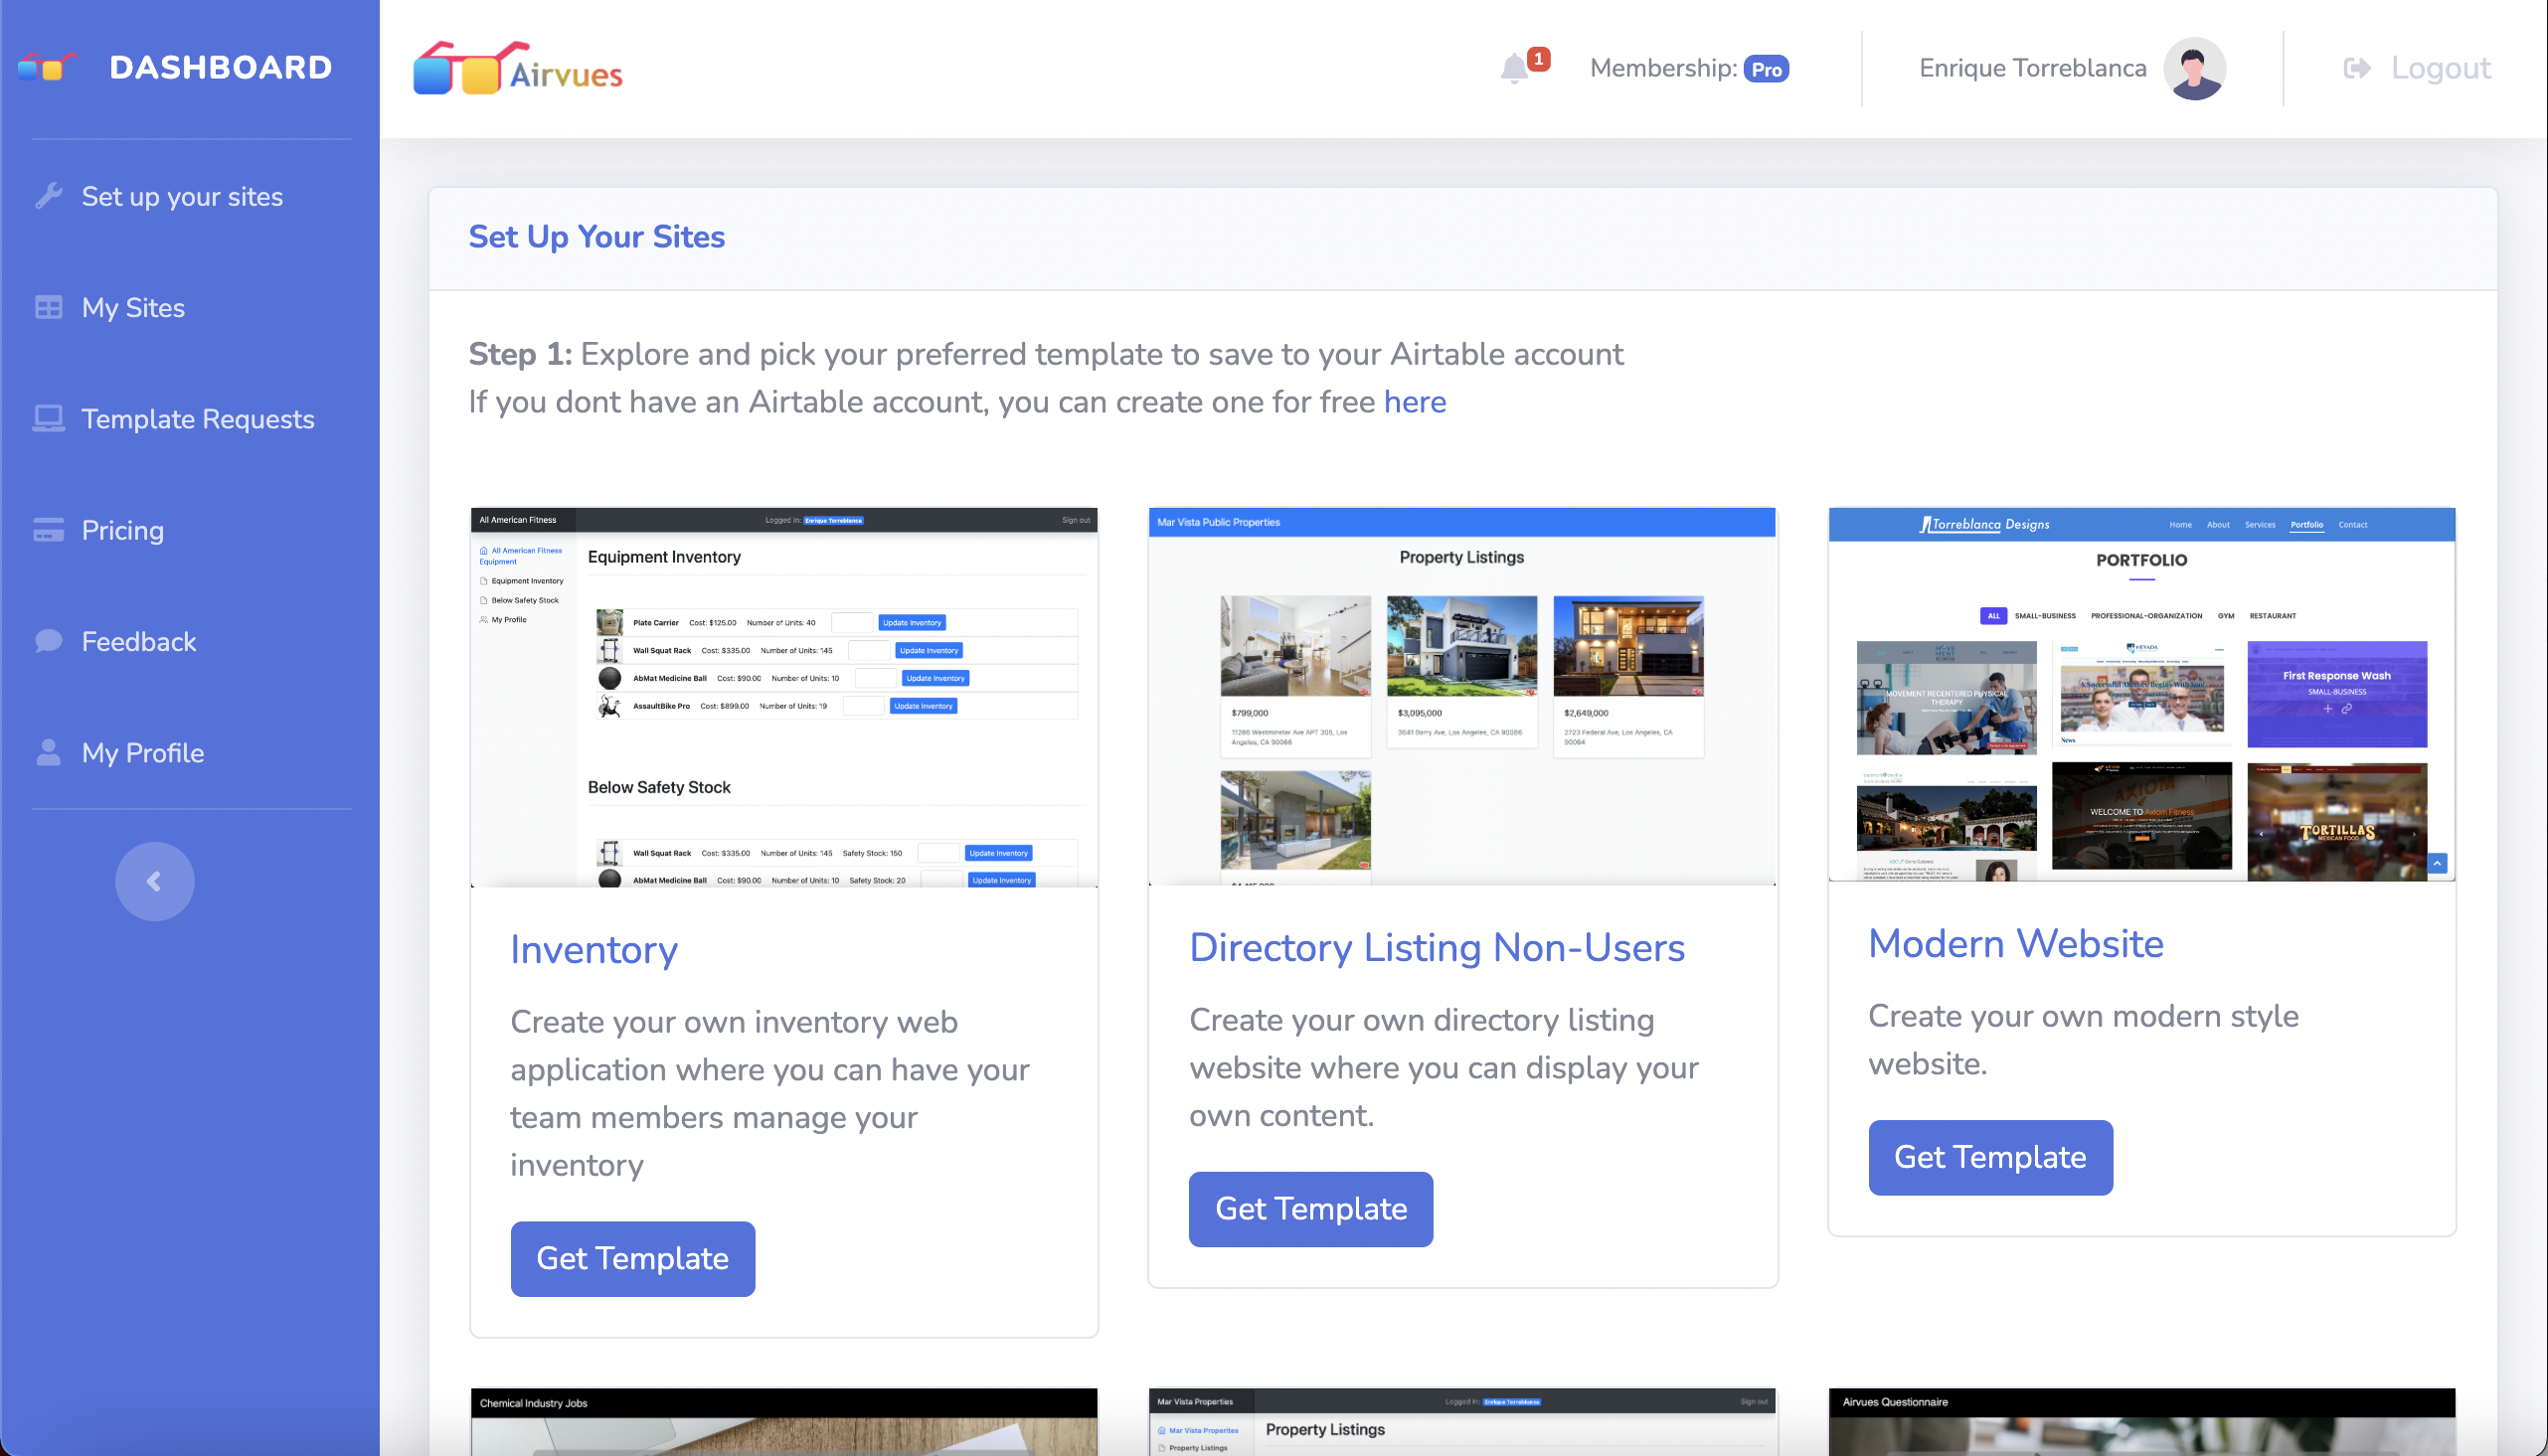This screenshot has width=2548, height=1456.
Task: Click the laptop icon beside Template Requests
Action: [48, 418]
